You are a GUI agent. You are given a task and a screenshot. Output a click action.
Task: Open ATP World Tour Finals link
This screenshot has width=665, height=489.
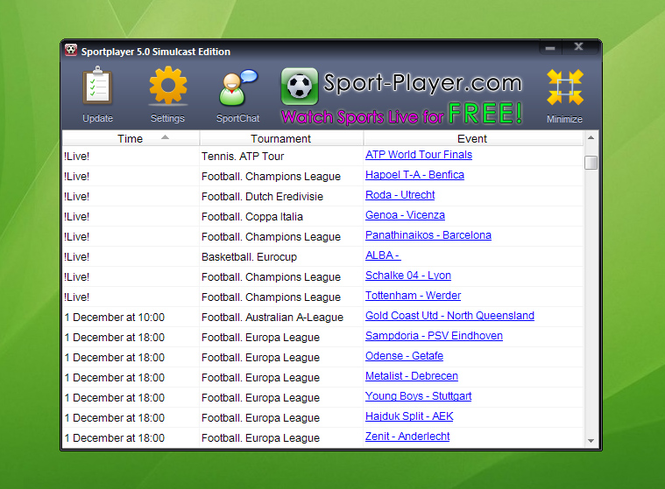click(x=419, y=155)
